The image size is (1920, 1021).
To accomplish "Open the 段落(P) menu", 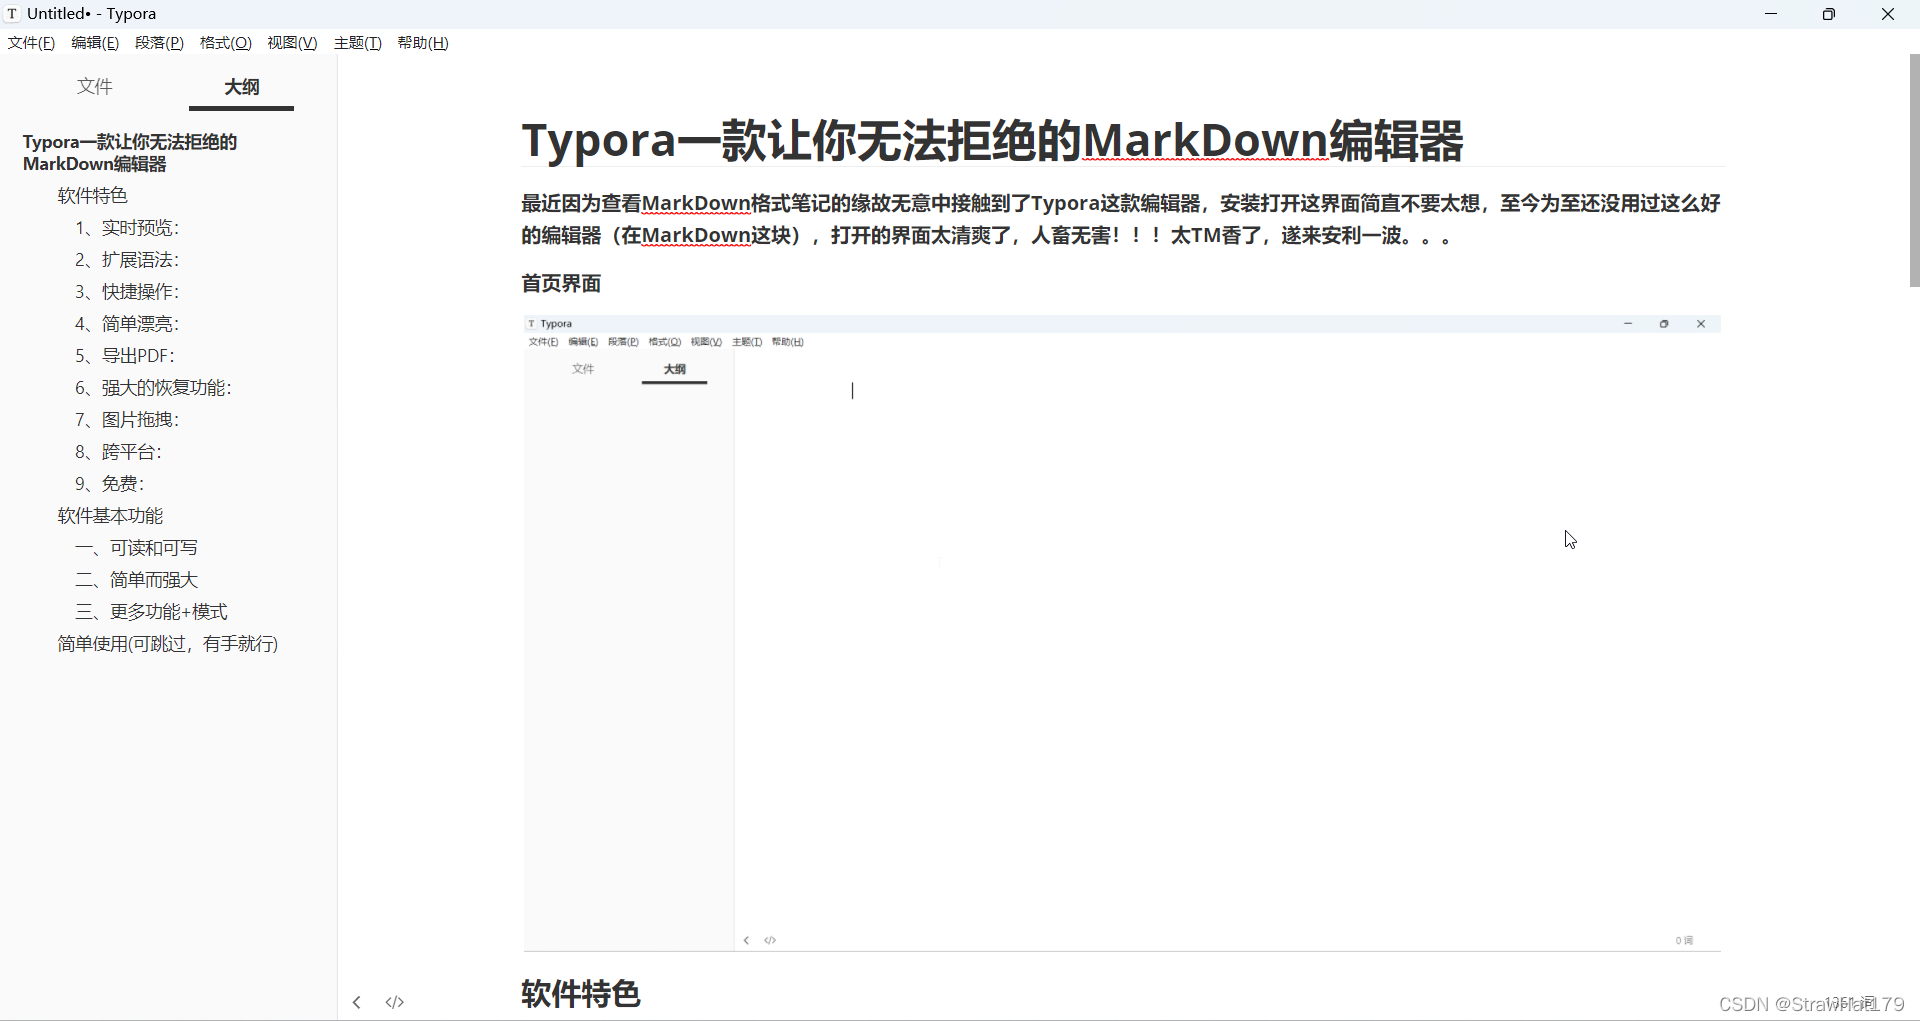I will pos(159,43).
